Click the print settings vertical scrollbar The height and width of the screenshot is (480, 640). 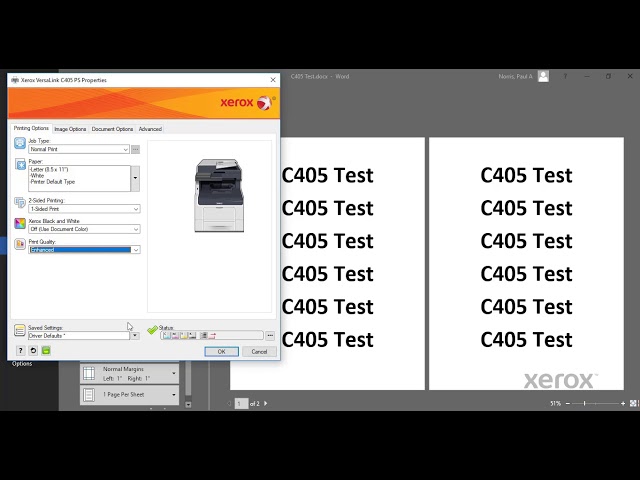[188, 378]
